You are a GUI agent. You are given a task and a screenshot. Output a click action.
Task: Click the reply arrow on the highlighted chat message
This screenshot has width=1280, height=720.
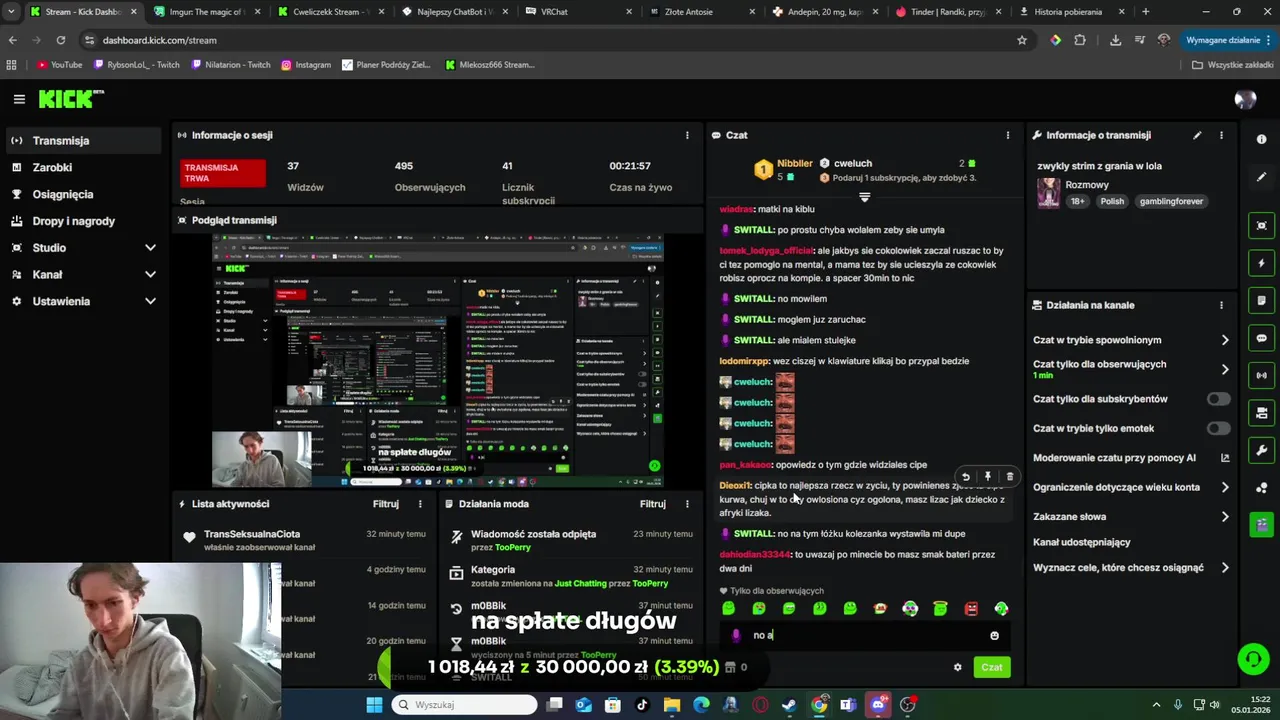[x=965, y=476]
